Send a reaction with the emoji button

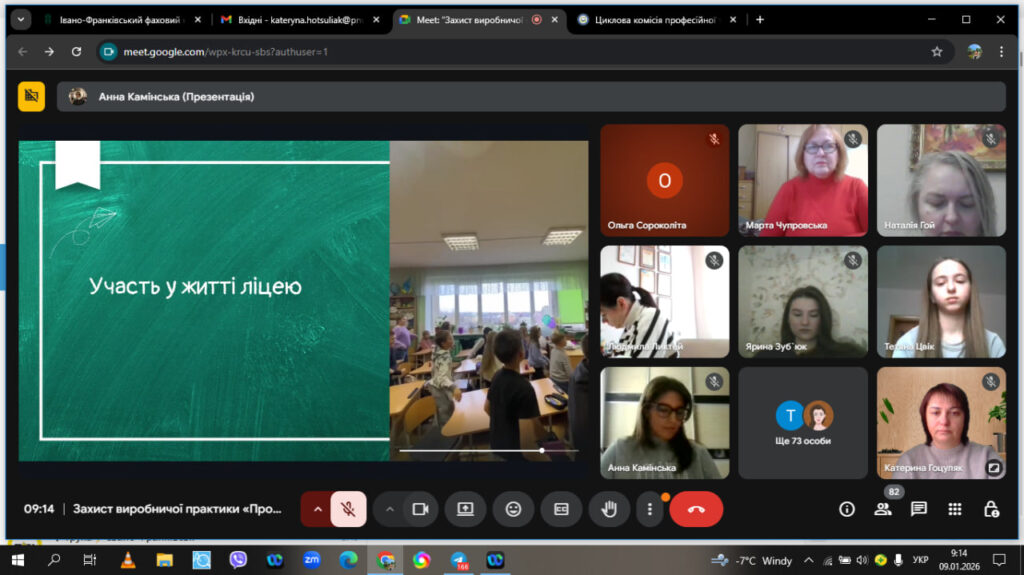tap(513, 509)
